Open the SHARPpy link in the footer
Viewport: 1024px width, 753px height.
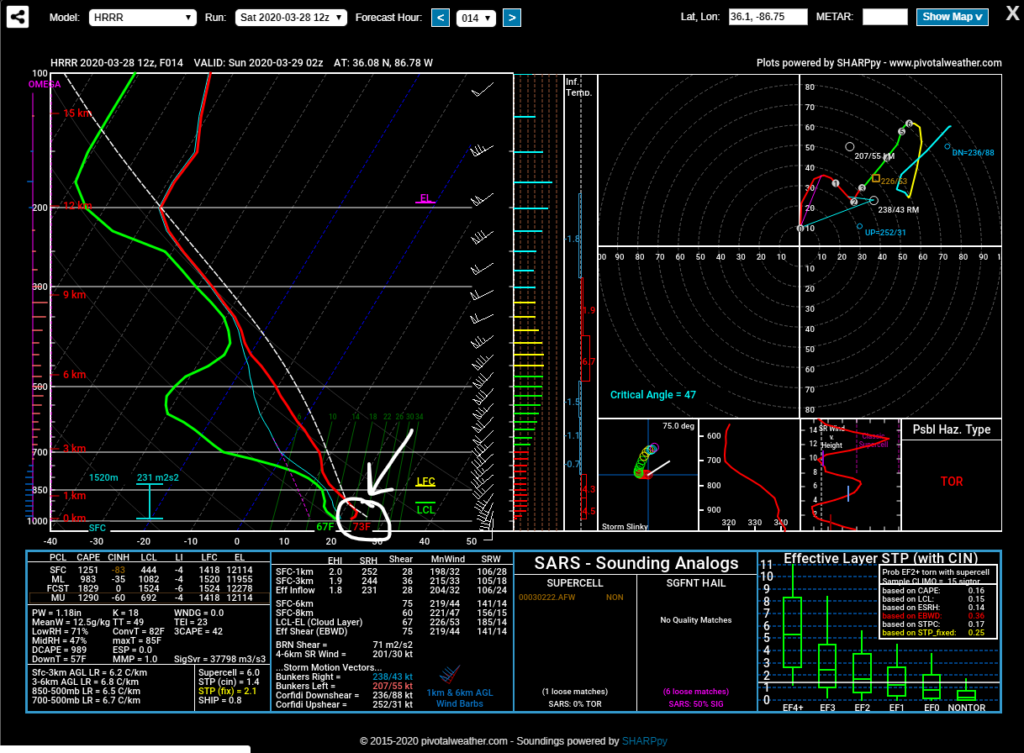click(645, 741)
